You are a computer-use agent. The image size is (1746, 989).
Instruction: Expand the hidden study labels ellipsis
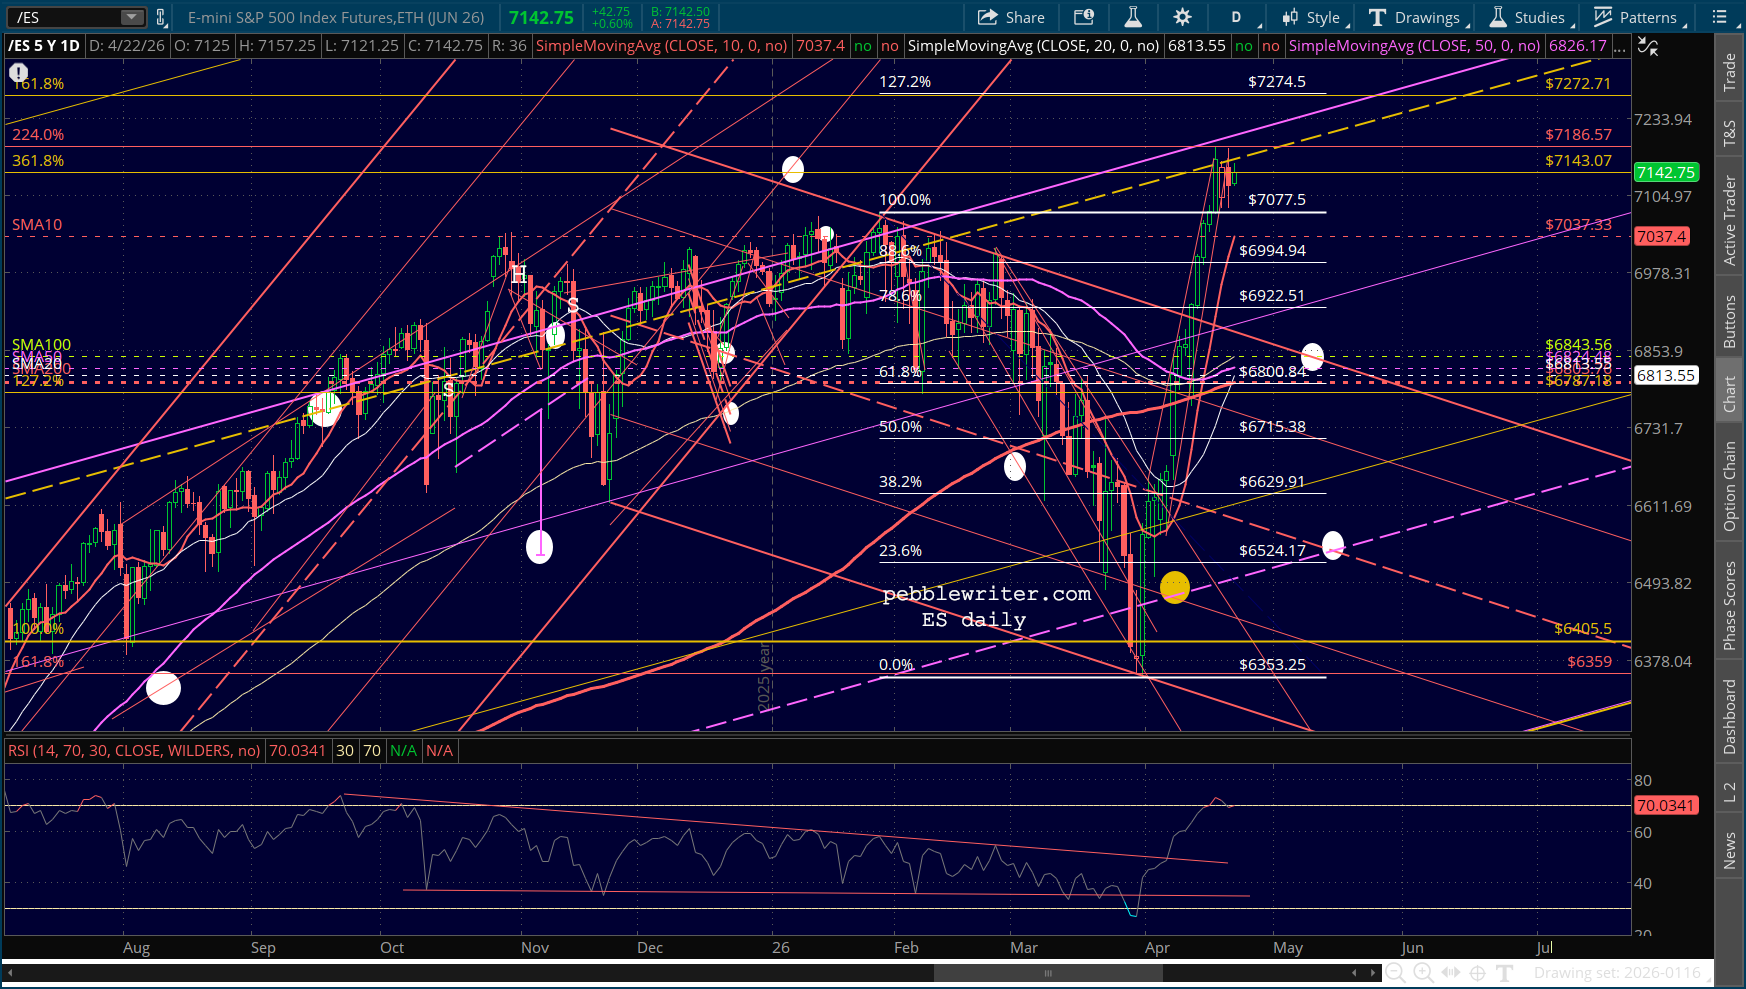point(1619,46)
